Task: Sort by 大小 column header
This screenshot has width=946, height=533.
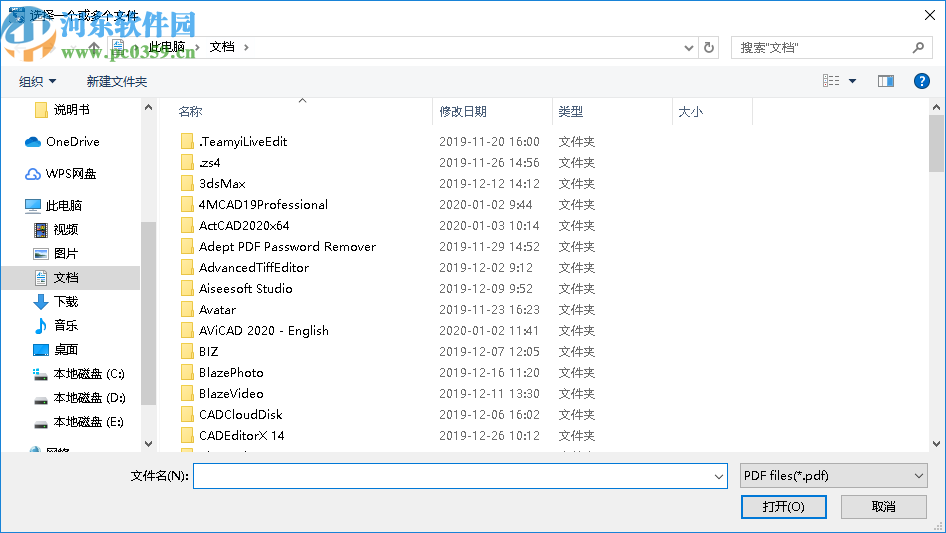Action: pyautogui.click(x=690, y=112)
